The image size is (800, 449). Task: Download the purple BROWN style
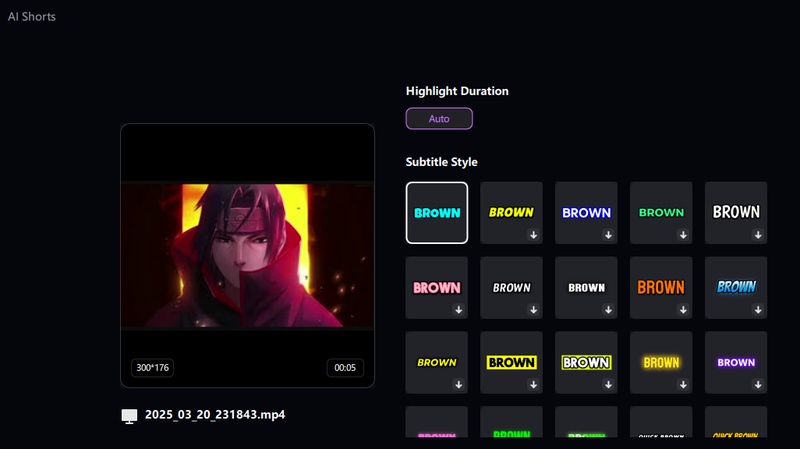point(758,385)
